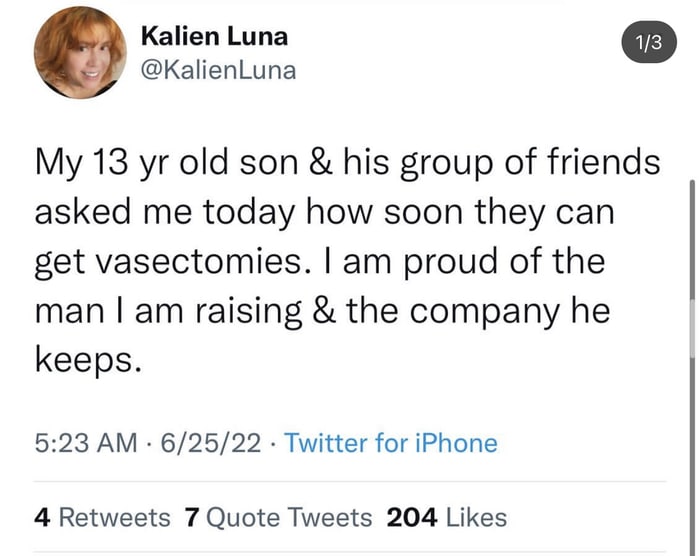This screenshot has width=700, height=556.
Task: Click the vertical scrollbar on the right edge
Action: pyautogui.click(x=692, y=270)
